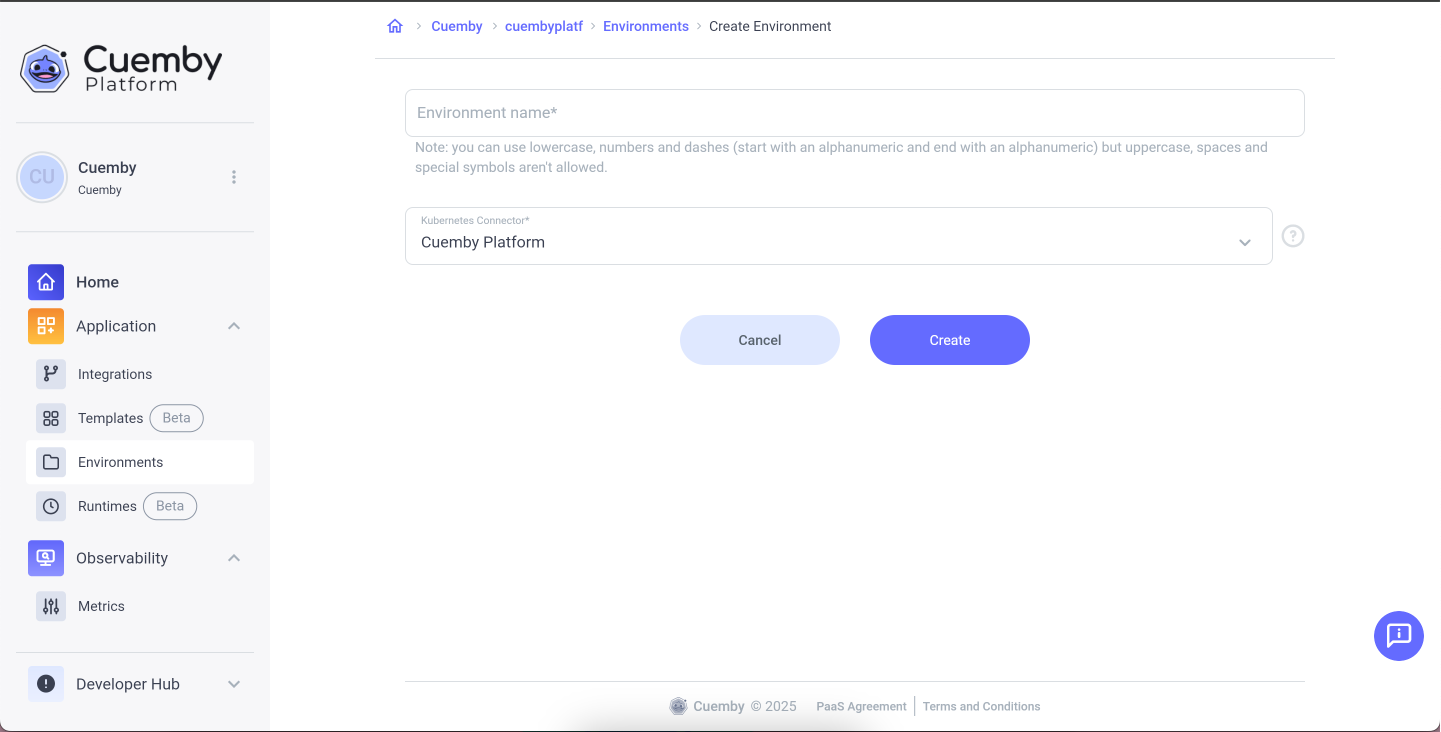Open the Integrations section

pyautogui.click(x=50, y=373)
